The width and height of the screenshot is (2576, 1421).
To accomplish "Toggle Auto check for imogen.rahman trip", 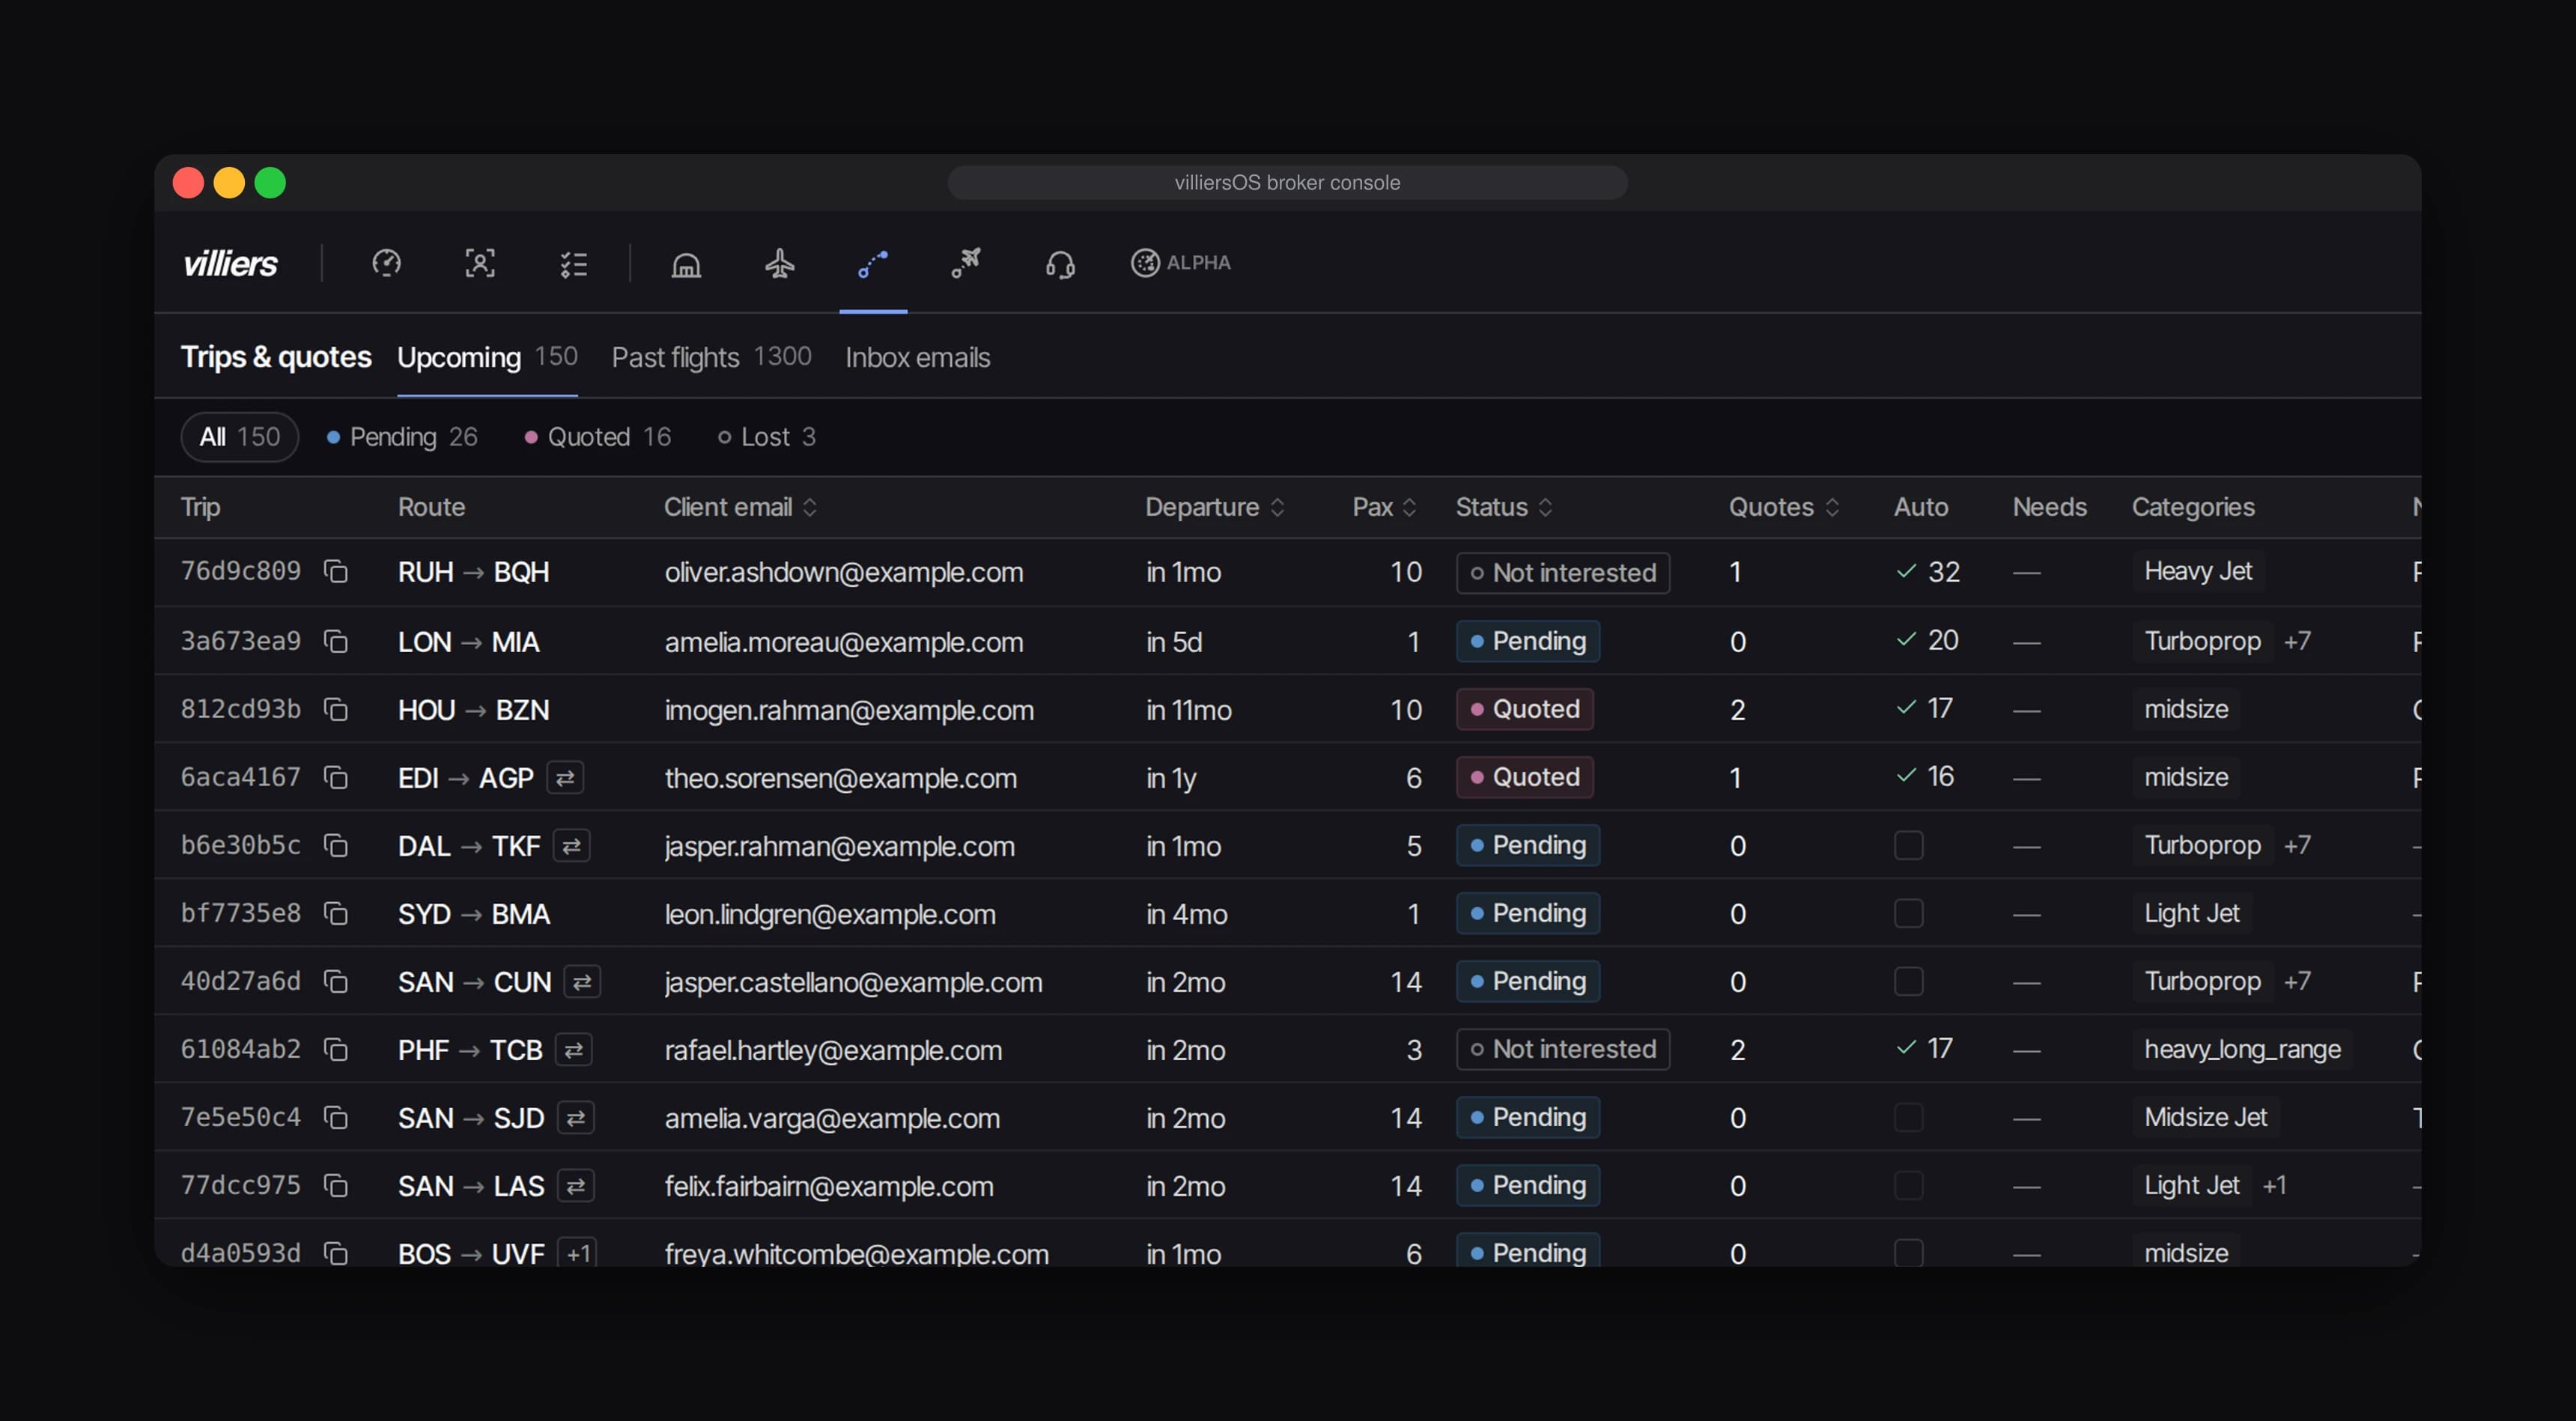I will (x=1906, y=707).
